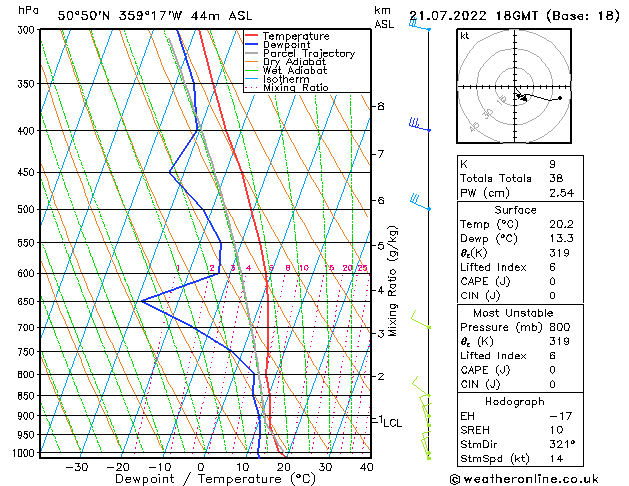Select the 'Wet Adiabat' legend label

[295, 71]
